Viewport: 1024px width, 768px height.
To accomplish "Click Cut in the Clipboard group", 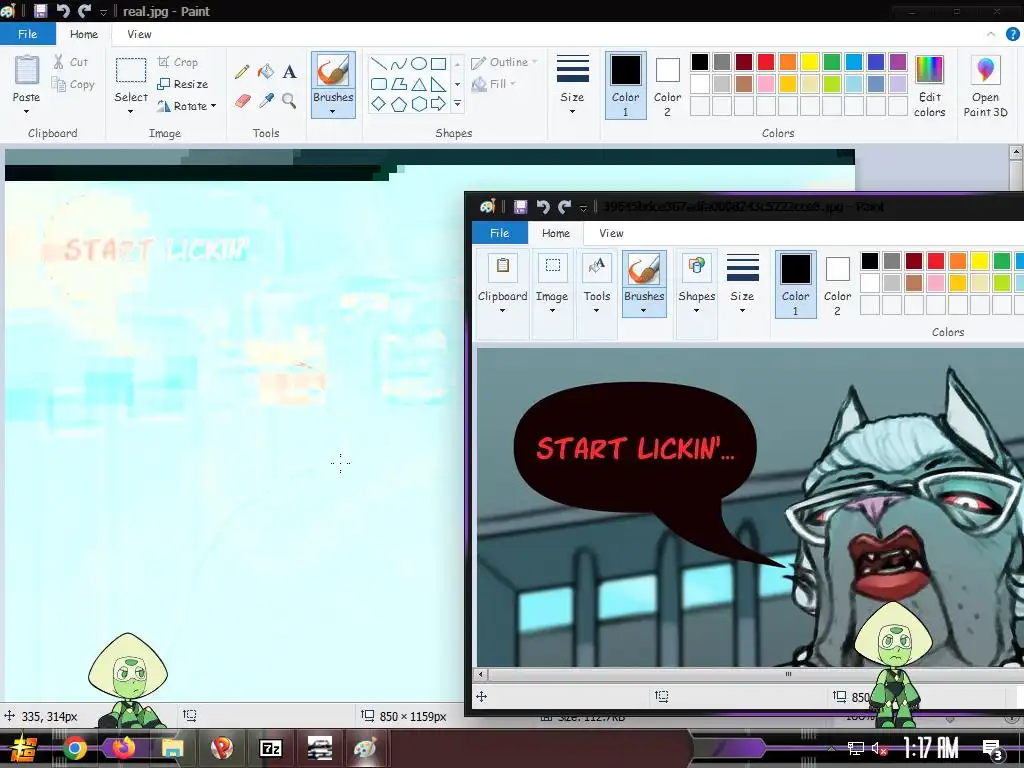I will [70, 62].
